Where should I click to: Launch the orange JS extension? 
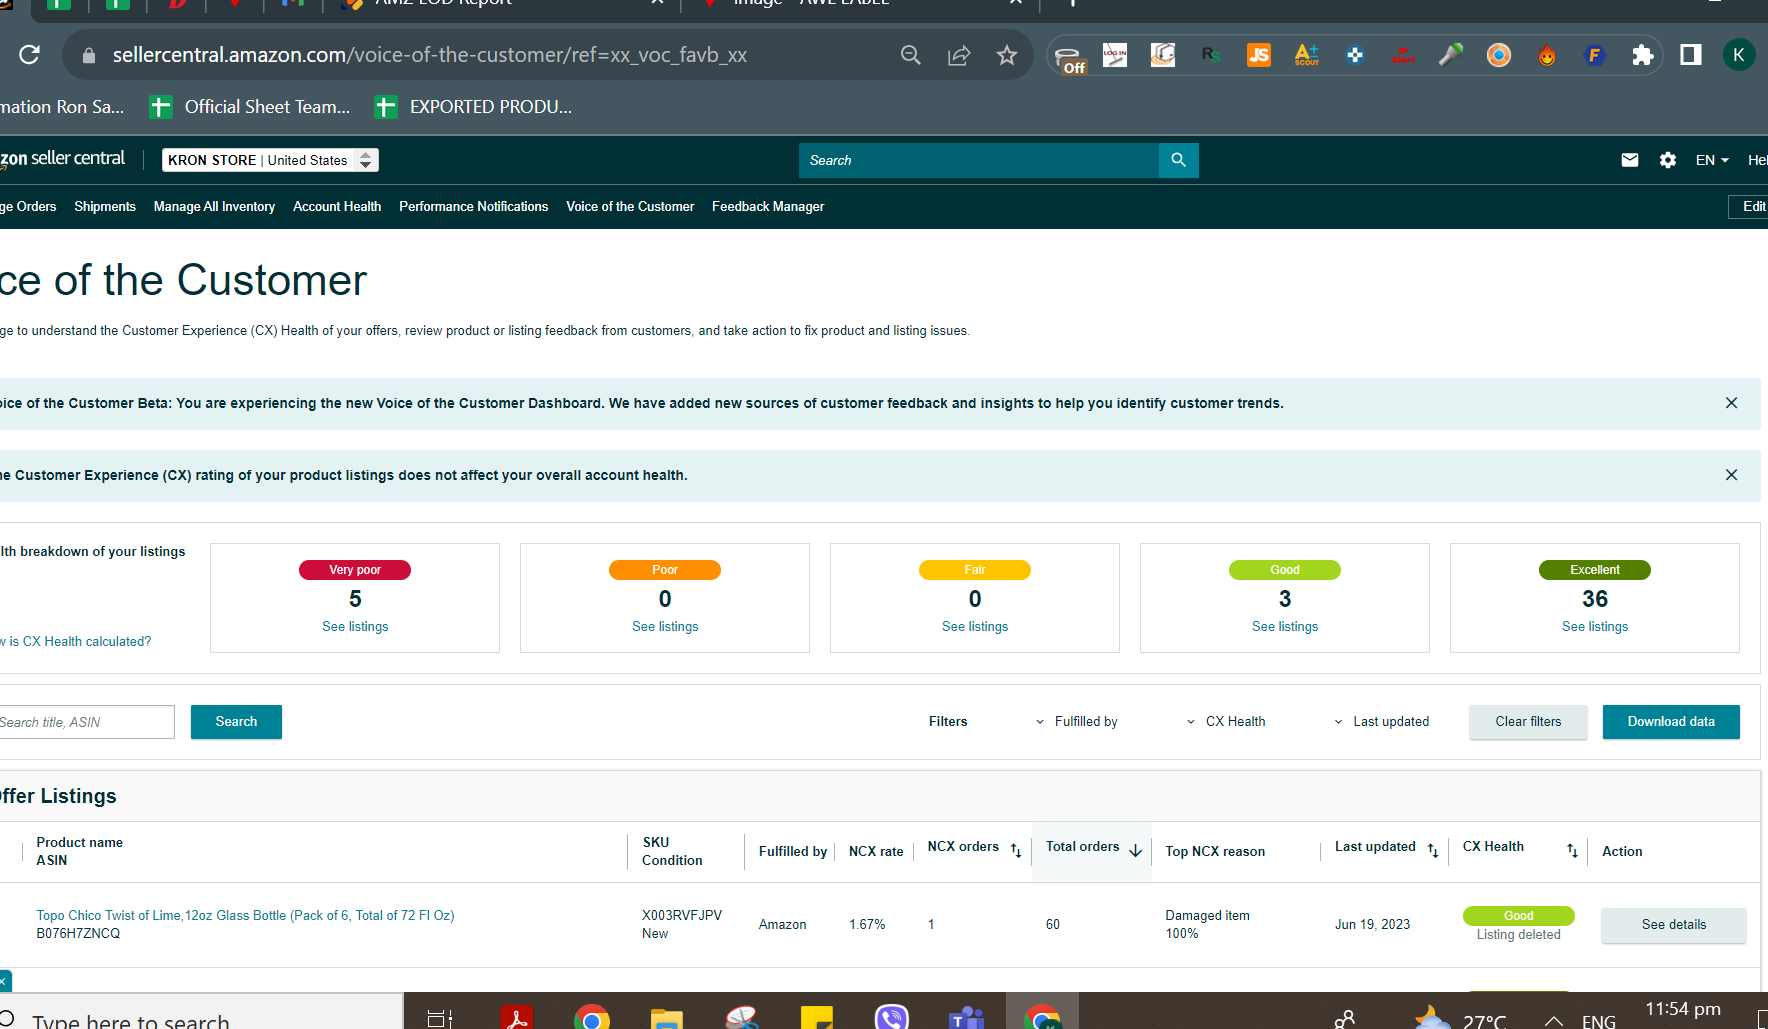[x=1259, y=55]
